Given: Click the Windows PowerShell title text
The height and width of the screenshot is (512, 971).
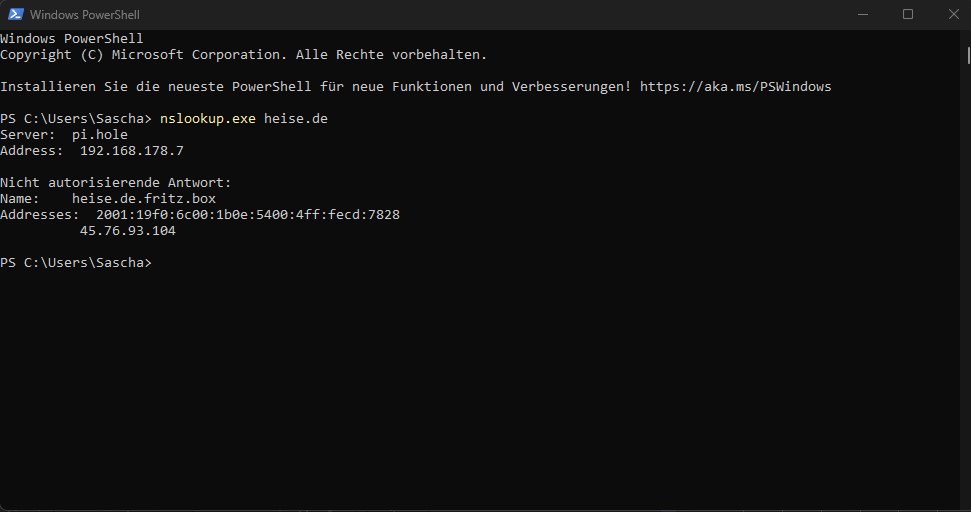Looking at the screenshot, I should [x=85, y=14].
